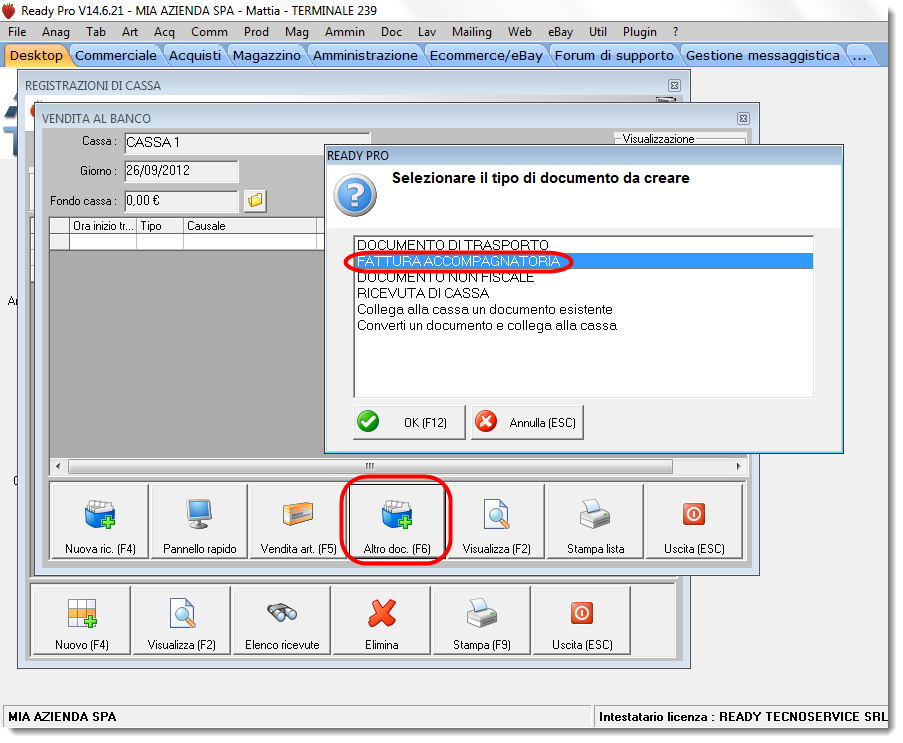The width and height of the screenshot is (903, 743).
Task: Select DOCUMENTO DI TRASPORTO in list
Action: point(583,245)
